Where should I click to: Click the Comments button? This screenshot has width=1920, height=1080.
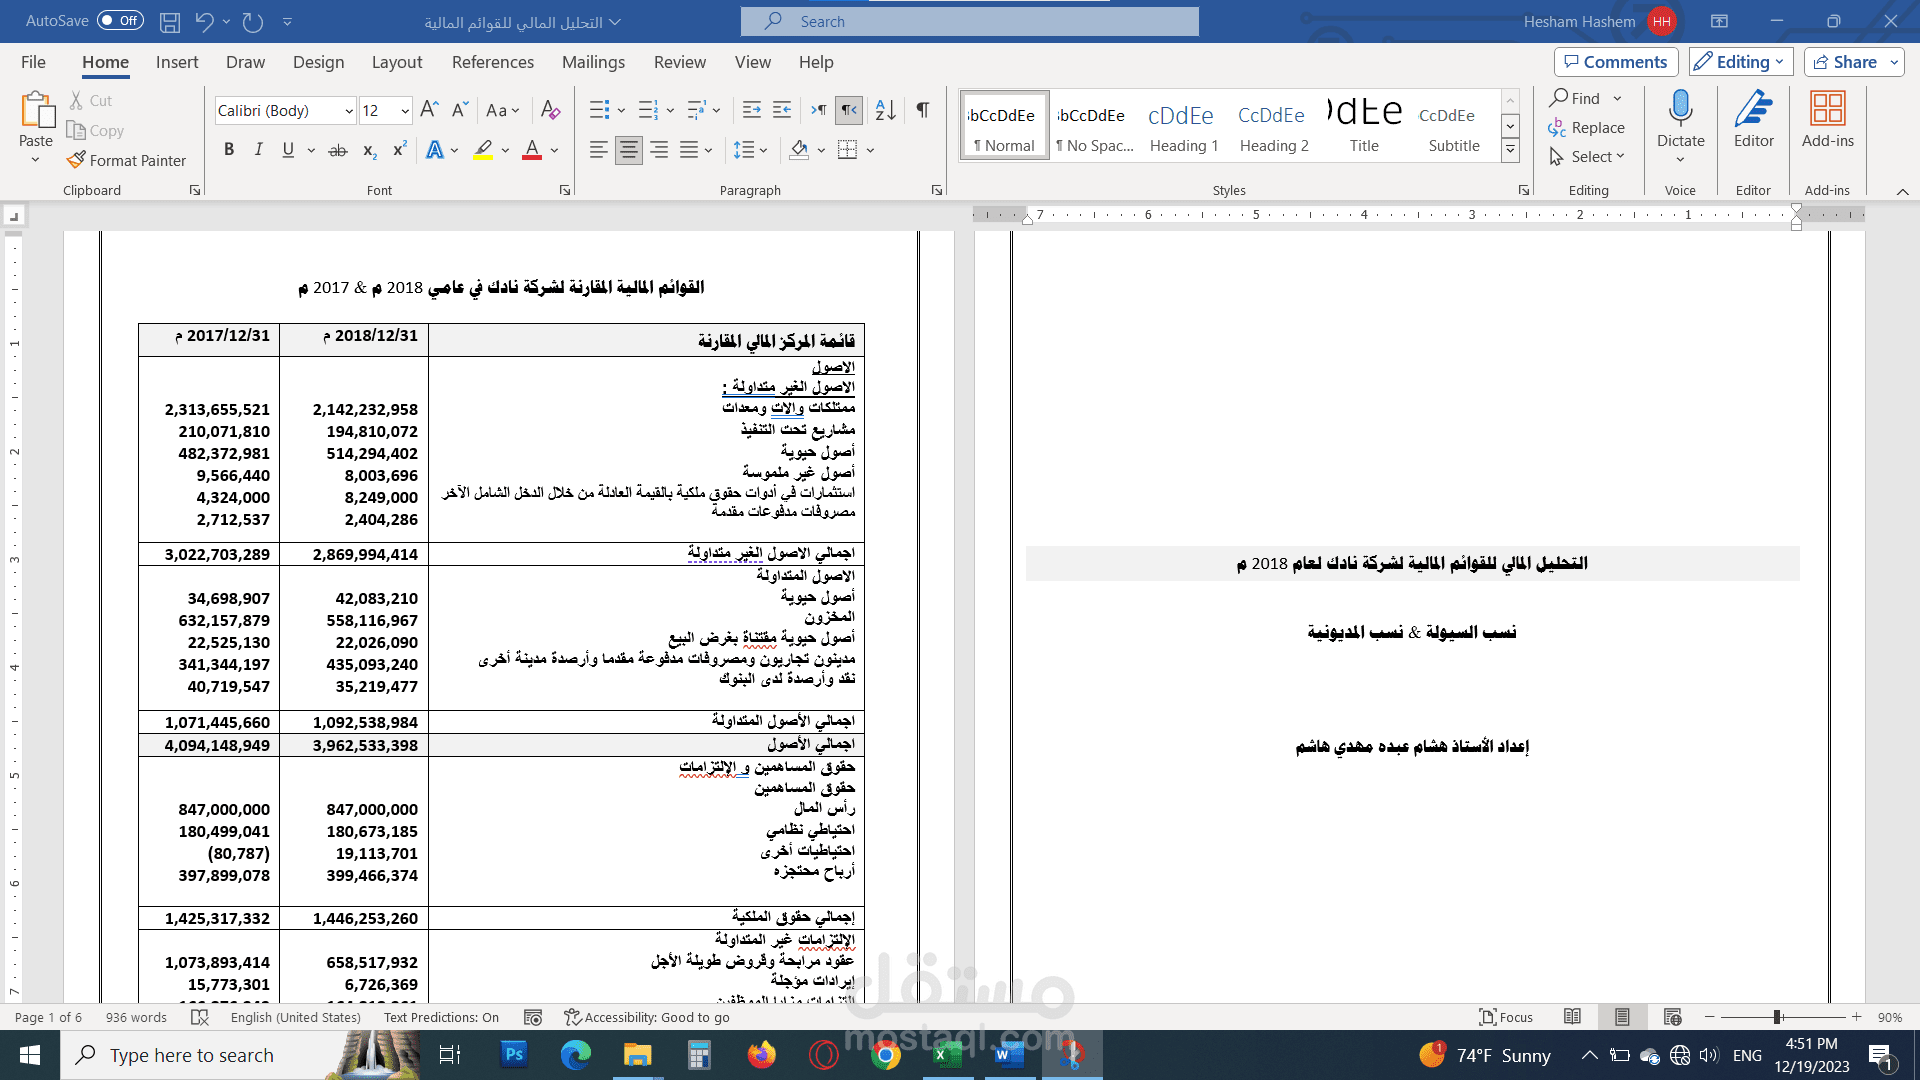click(x=1616, y=62)
